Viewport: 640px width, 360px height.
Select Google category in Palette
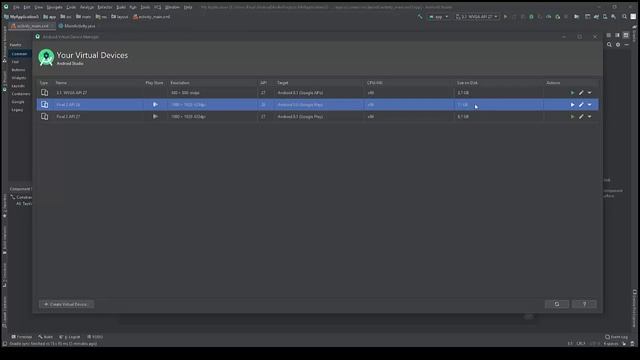coord(18,102)
